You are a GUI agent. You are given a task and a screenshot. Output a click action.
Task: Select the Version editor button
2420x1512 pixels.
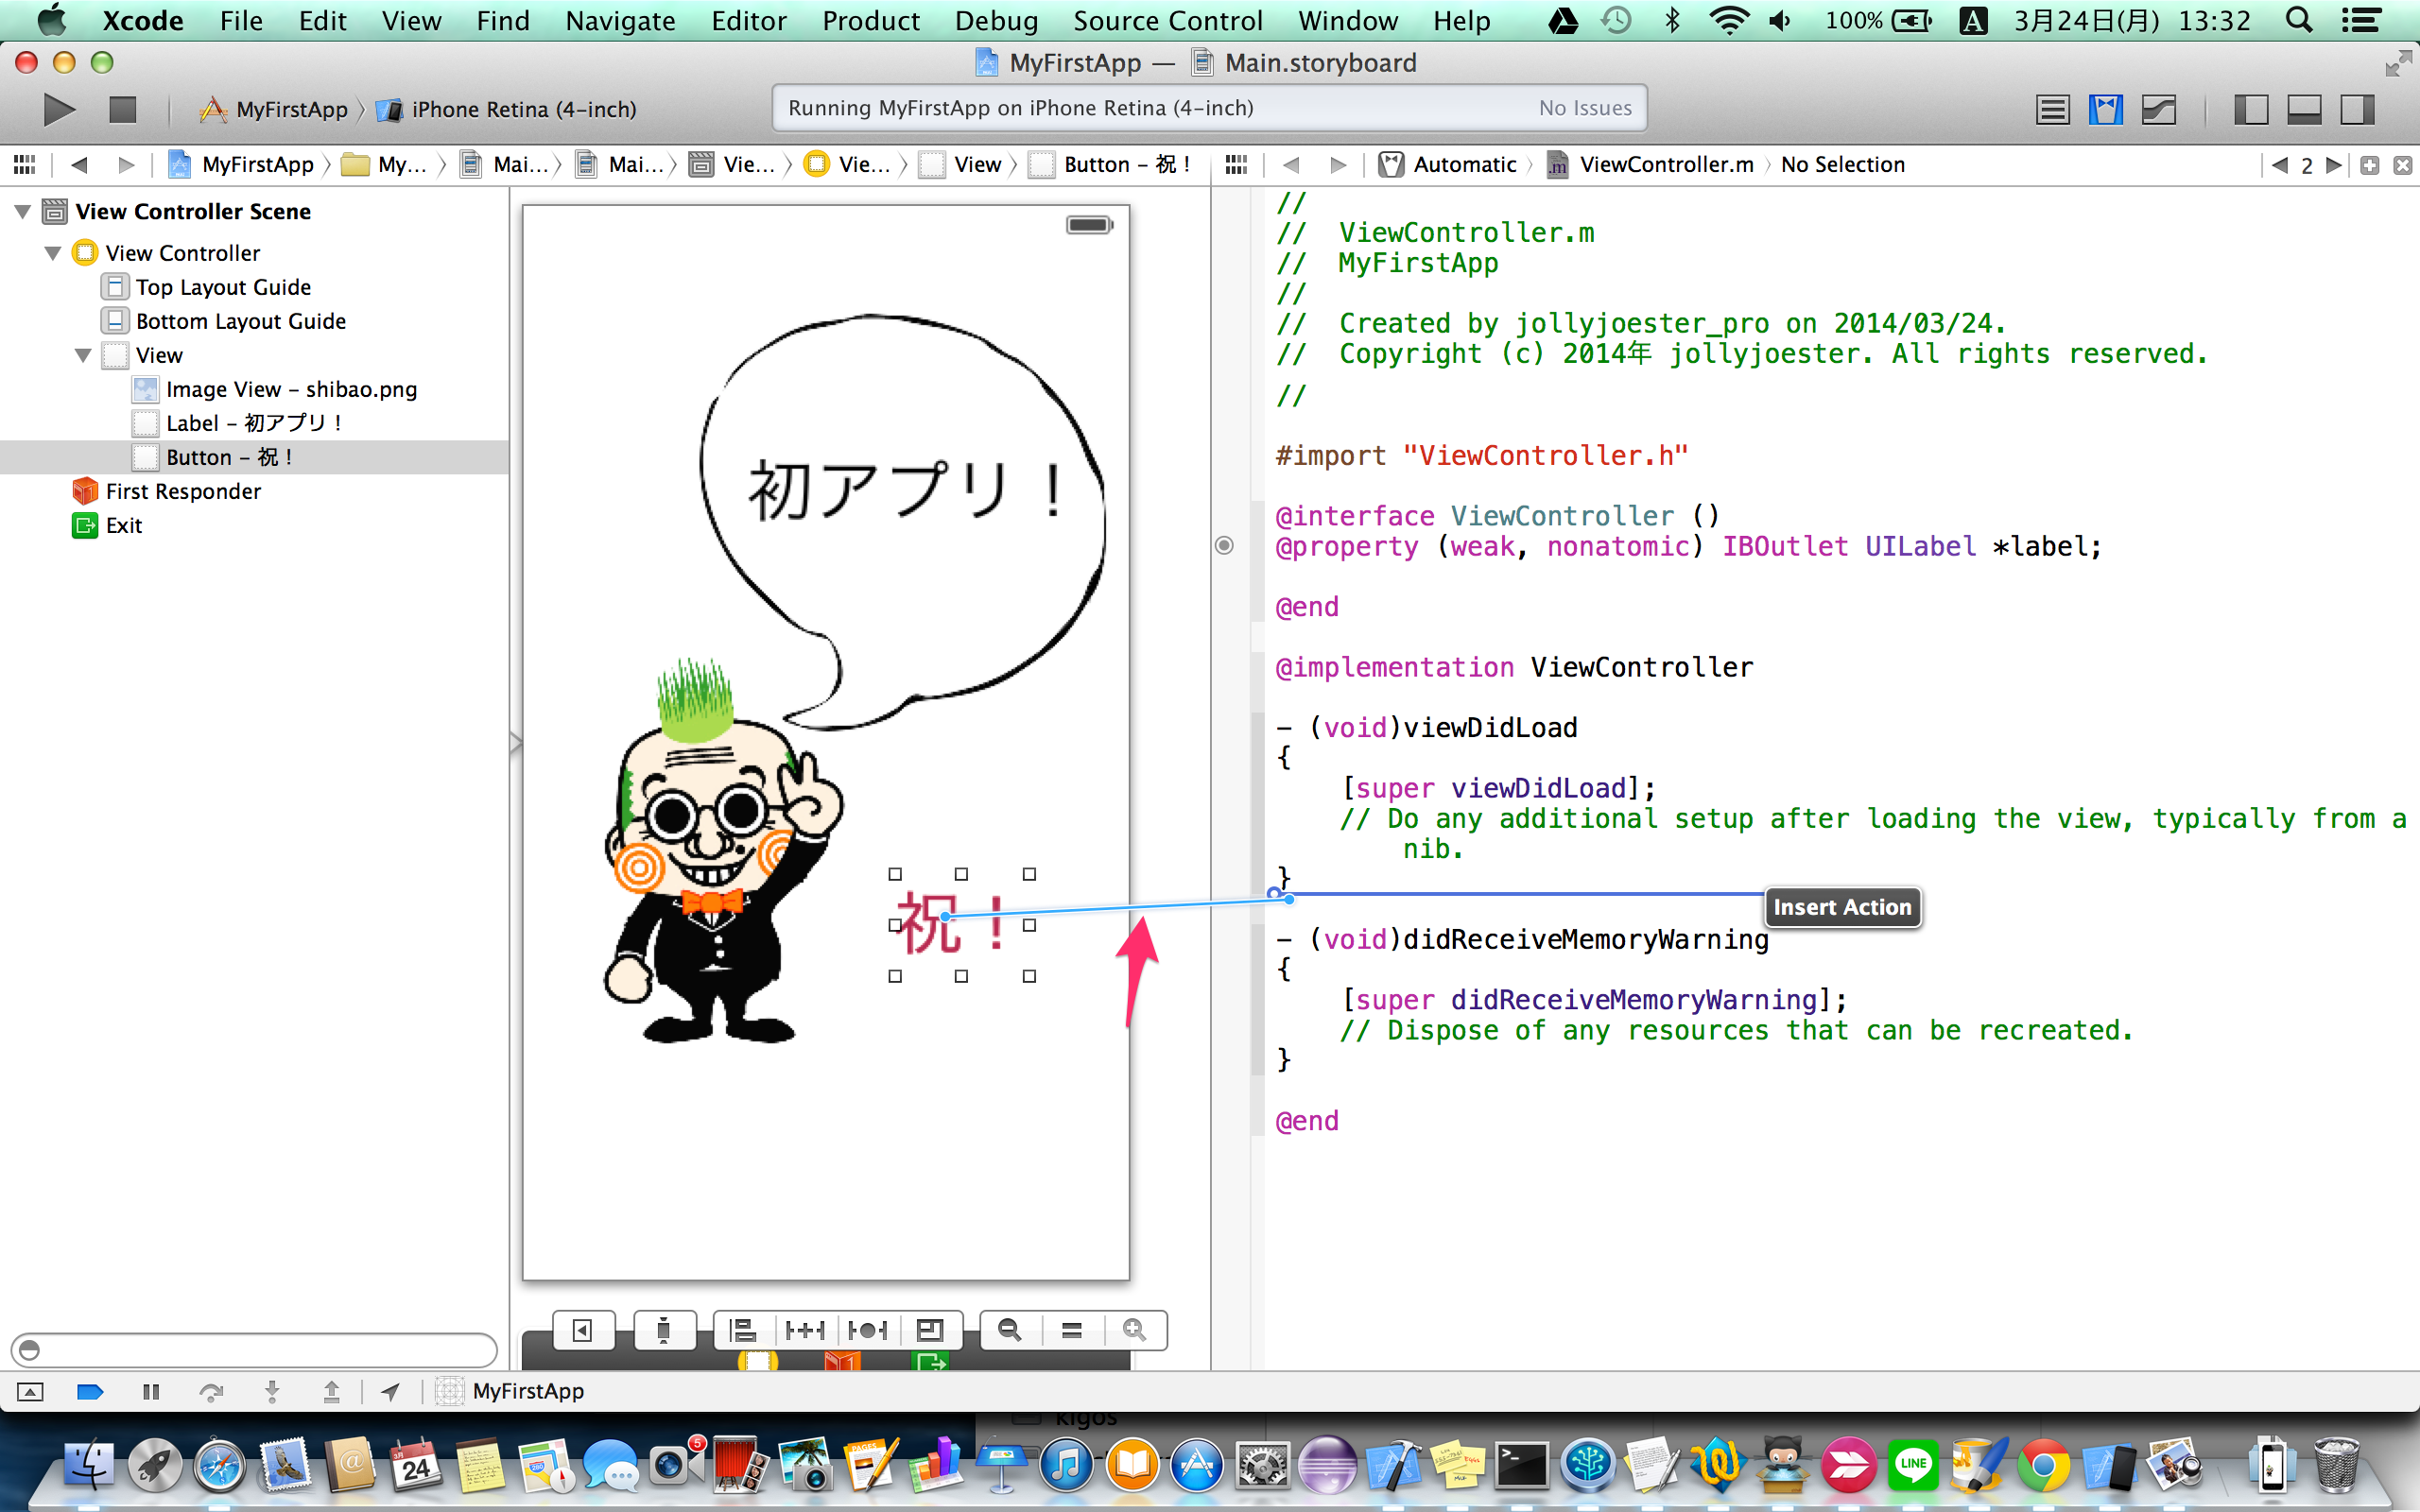(2158, 109)
